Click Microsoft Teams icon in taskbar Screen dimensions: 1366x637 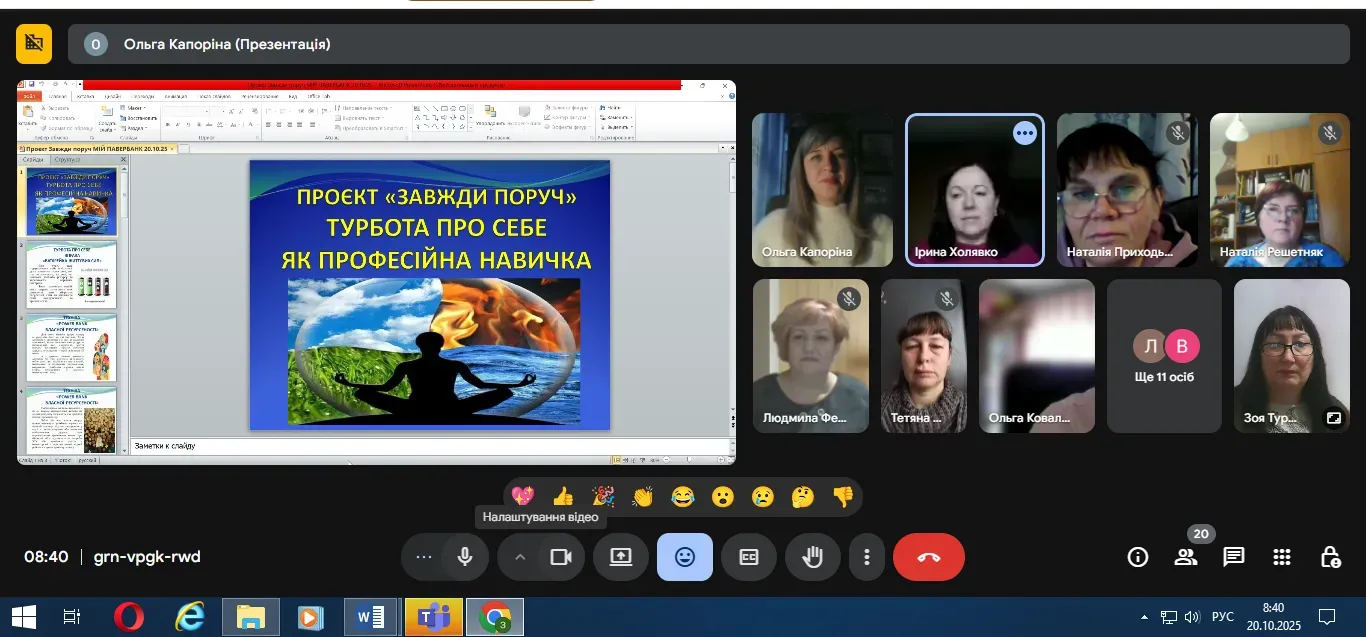(434, 617)
